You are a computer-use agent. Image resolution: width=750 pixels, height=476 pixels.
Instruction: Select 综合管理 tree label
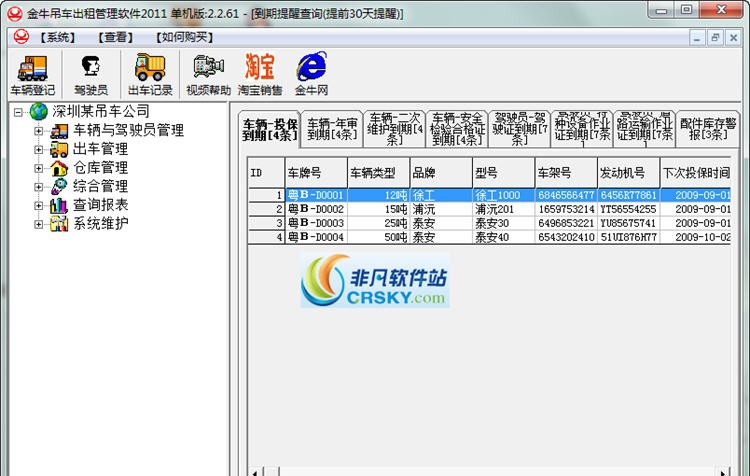100,186
